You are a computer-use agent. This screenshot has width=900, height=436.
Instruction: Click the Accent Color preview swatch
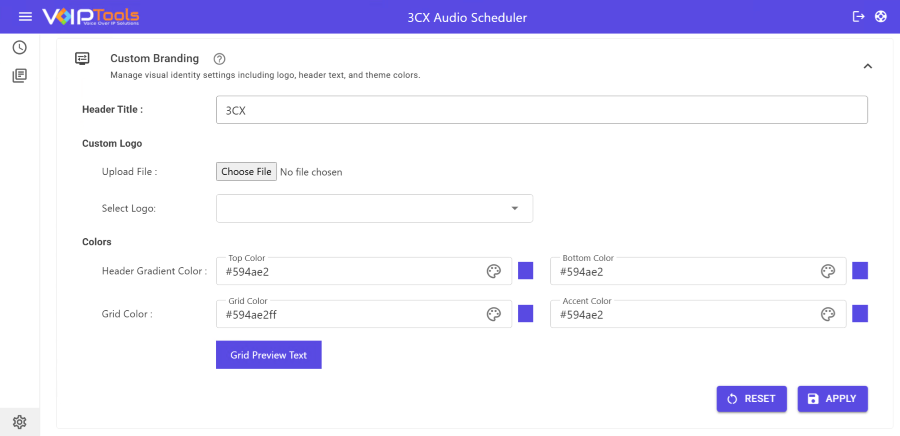859,314
